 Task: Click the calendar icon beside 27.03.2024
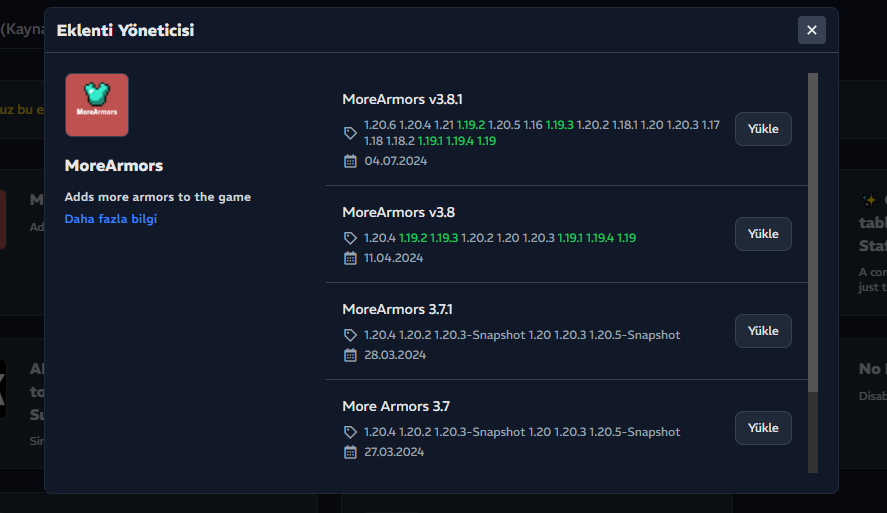click(350, 452)
